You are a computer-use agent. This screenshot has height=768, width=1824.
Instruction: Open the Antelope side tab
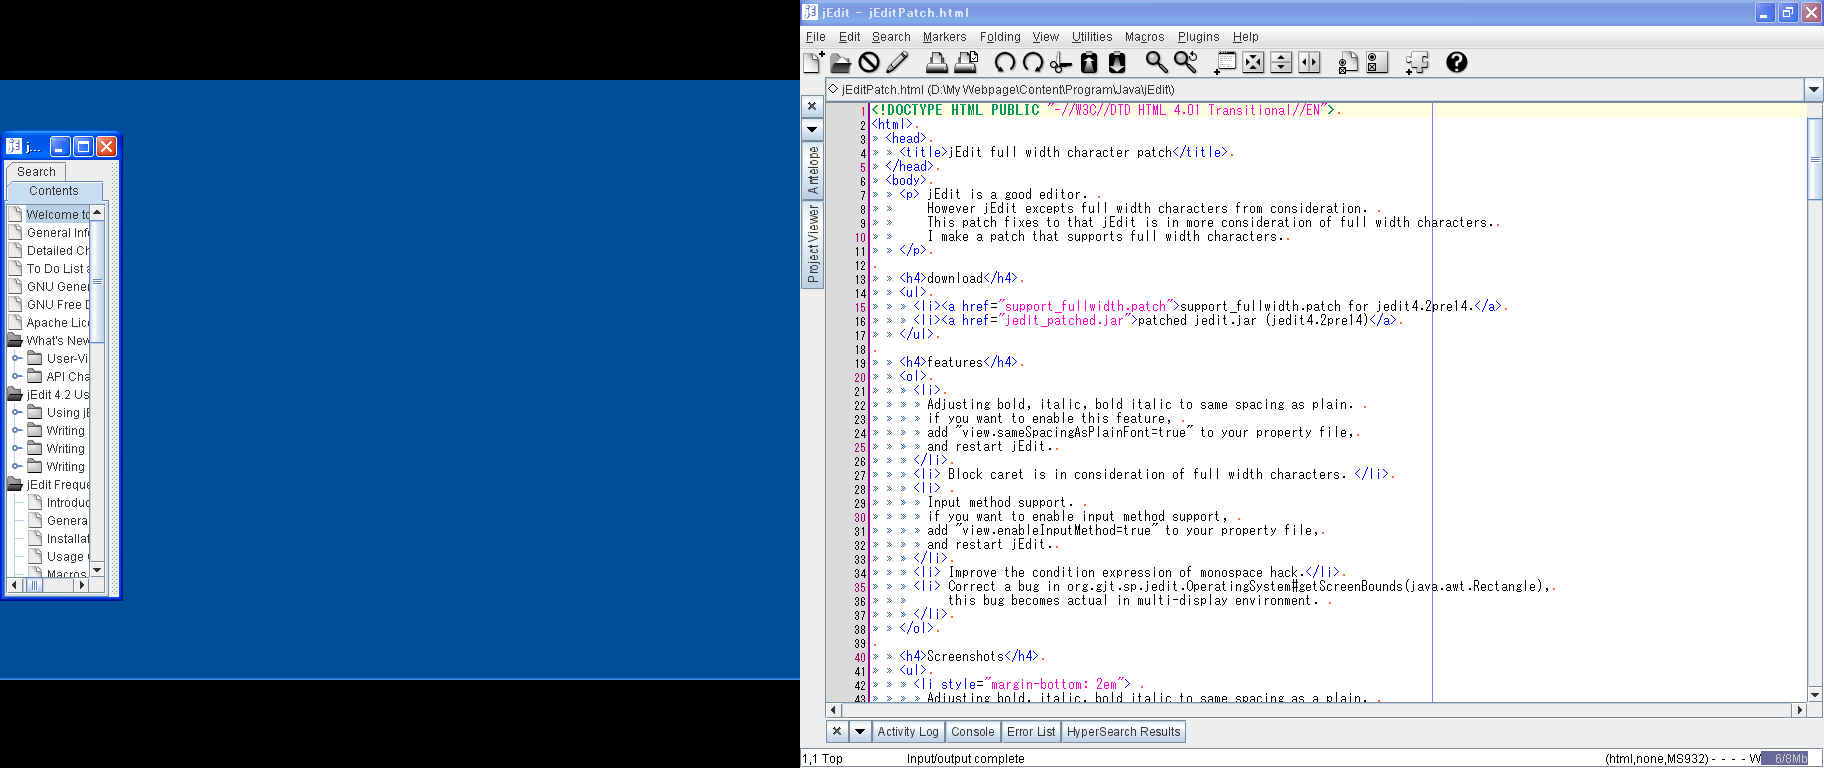point(812,170)
